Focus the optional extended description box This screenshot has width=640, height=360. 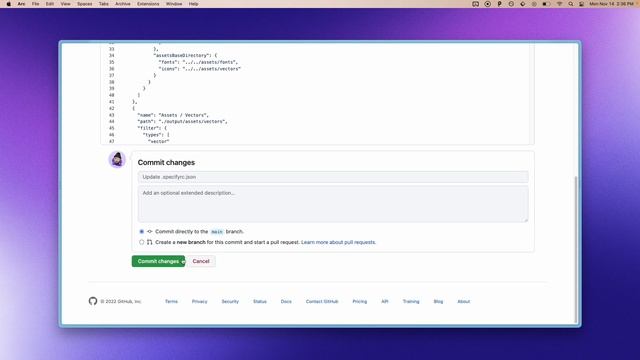click(333, 204)
